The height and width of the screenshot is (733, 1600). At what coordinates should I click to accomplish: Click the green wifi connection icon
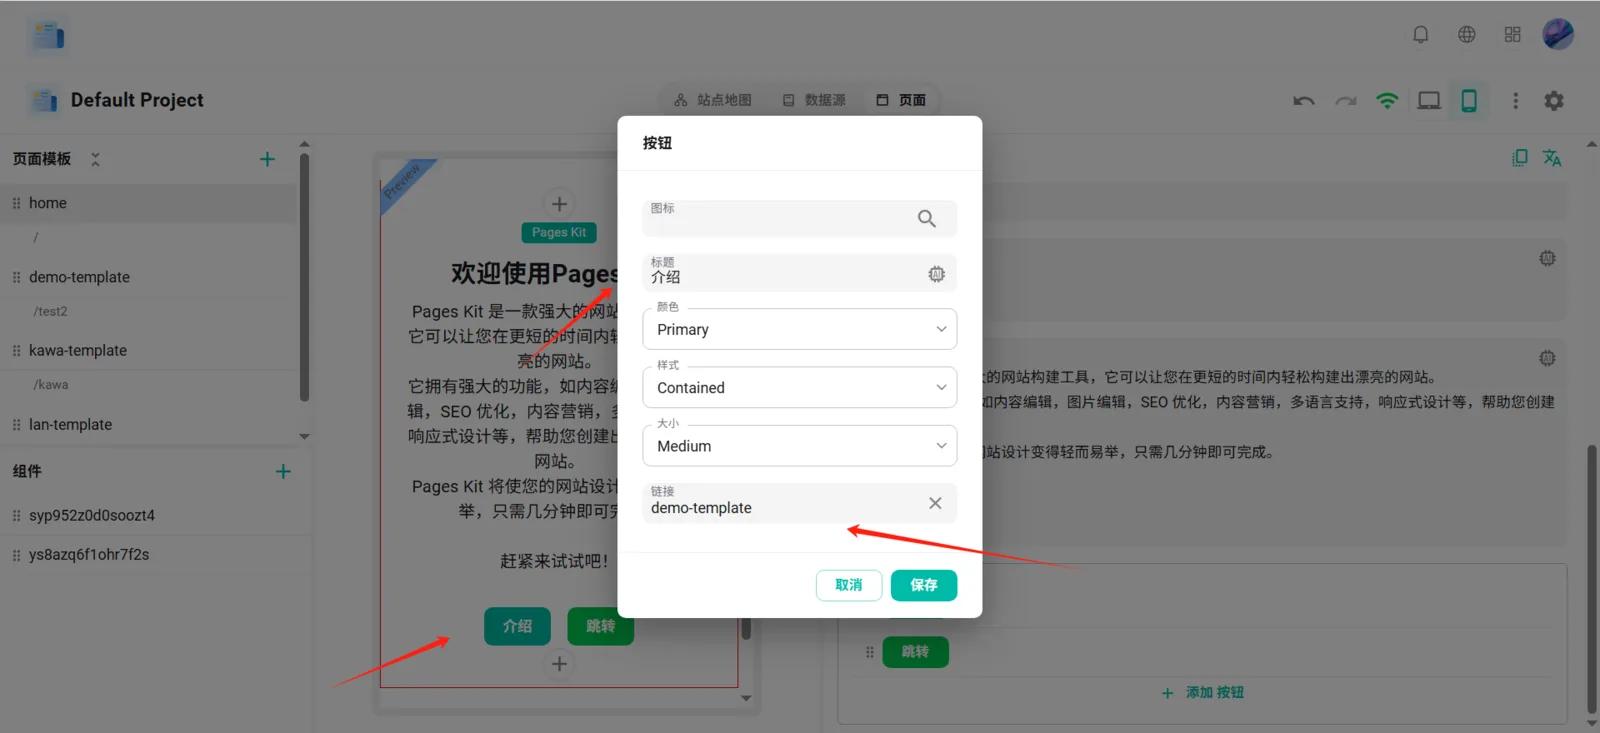point(1387,101)
